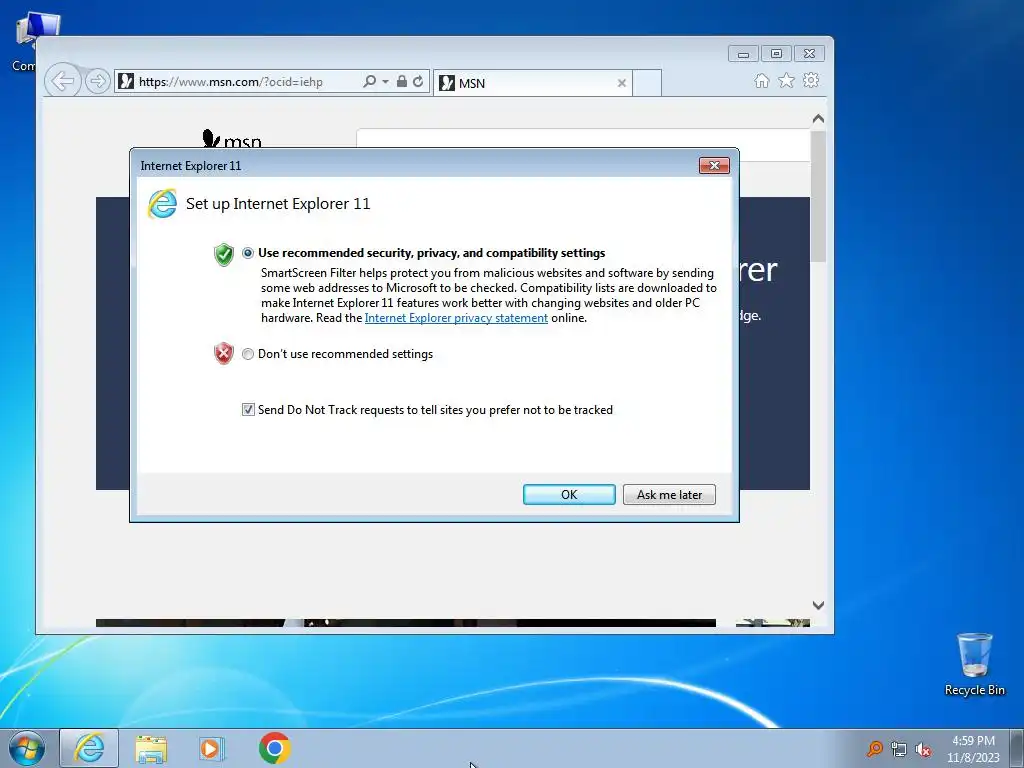Viewport: 1024px width, 768px height.
Task: Select the MSN browser tab
Action: tap(534, 83)
